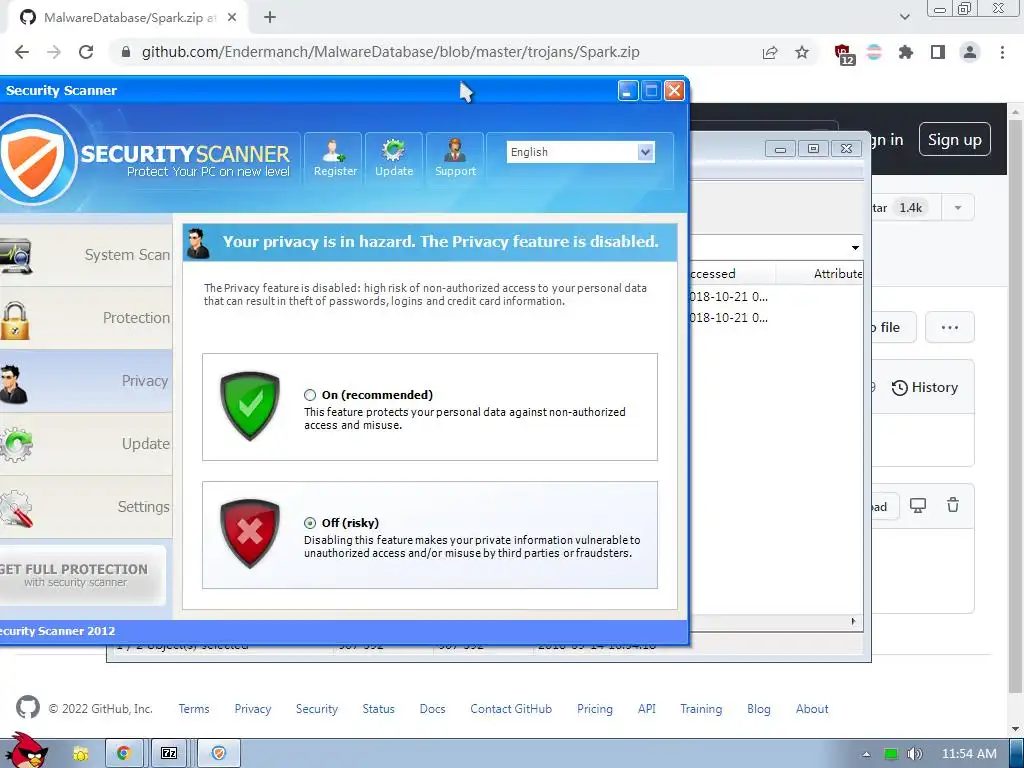The width and height of the screenshot is (1024, 768).
Task: Click the address bar URL
Action: [x=391, y=52]
